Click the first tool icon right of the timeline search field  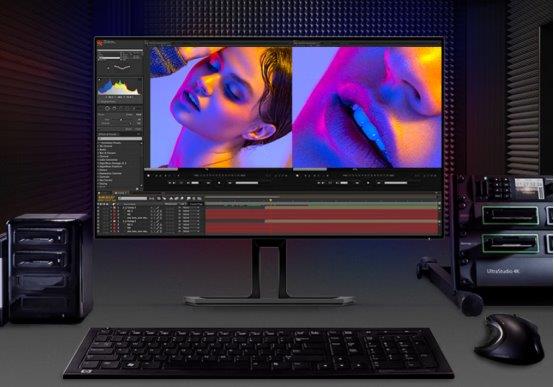point(151,199)
